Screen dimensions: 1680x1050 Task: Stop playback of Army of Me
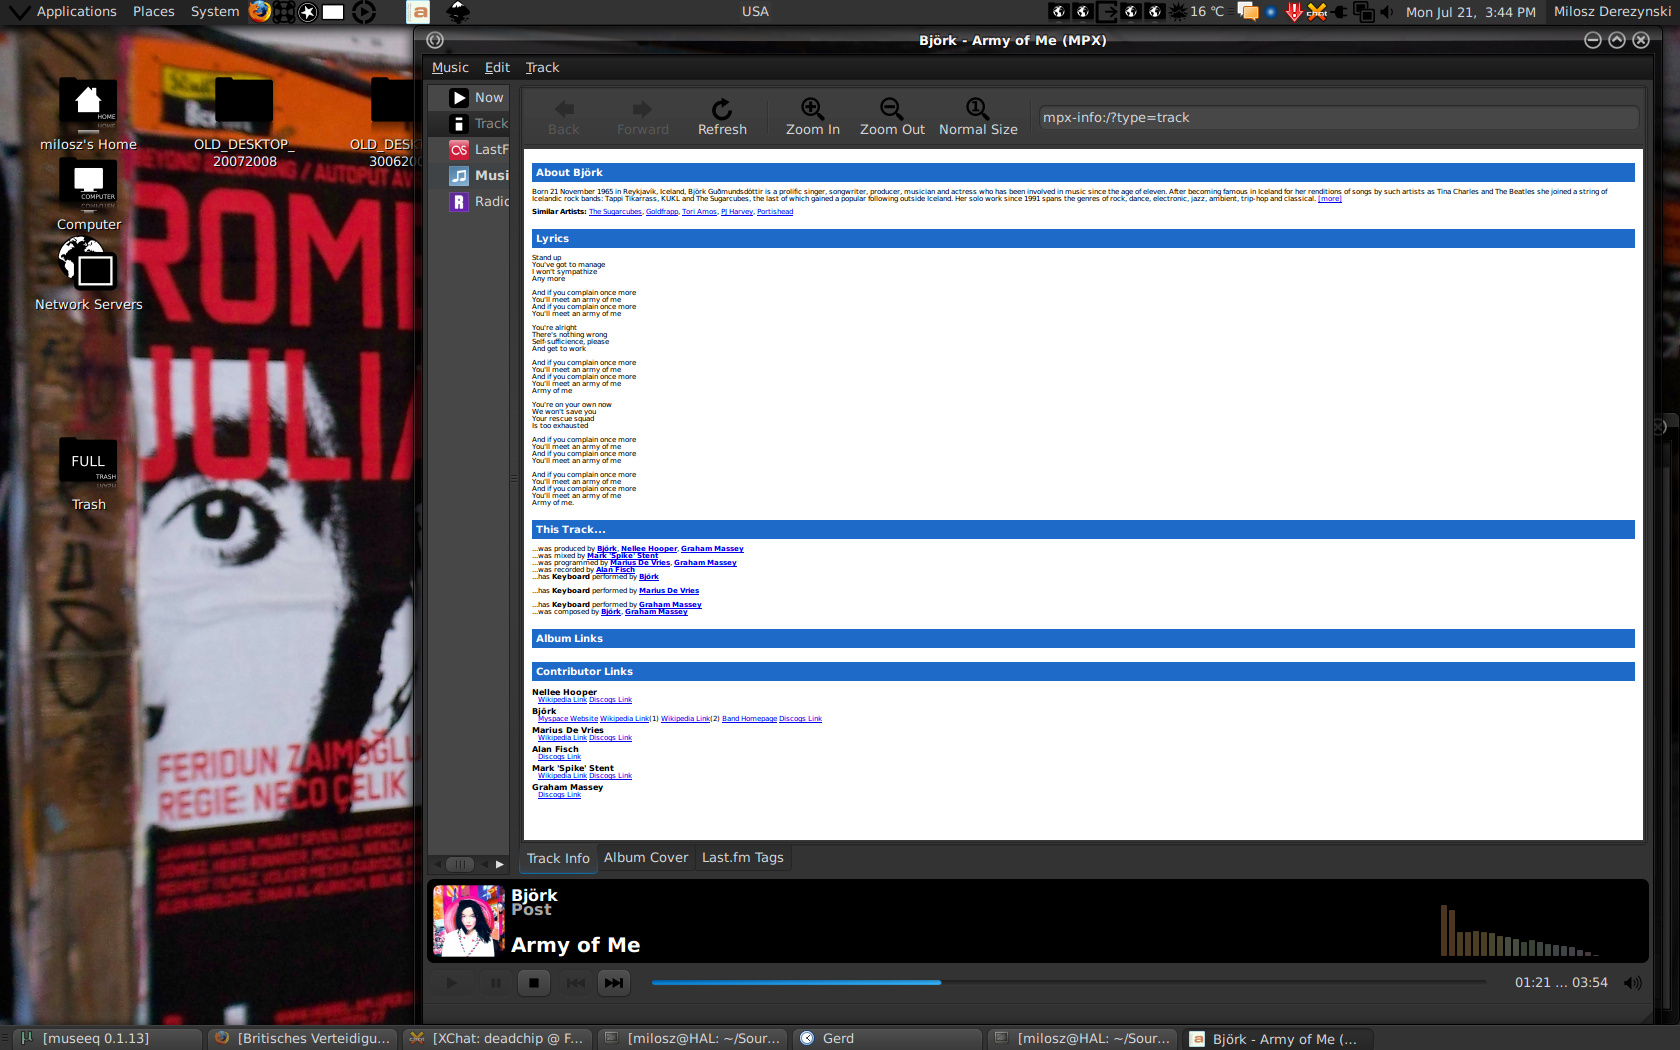pyautogui.click(x=534, y=983)
